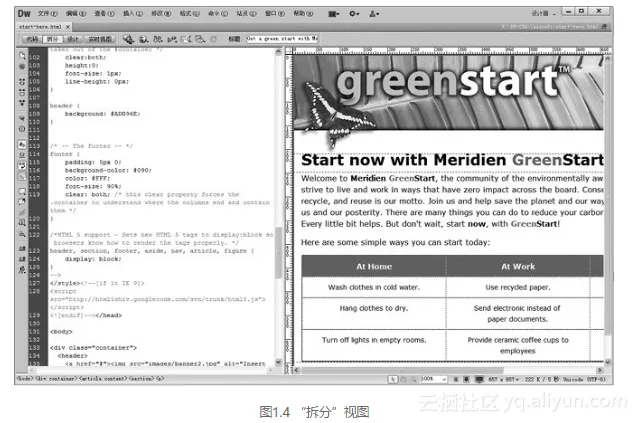Viewport: 638px width, 423px height.
Task: Toggle desktop window size in status bar
Action: [479, 379]
